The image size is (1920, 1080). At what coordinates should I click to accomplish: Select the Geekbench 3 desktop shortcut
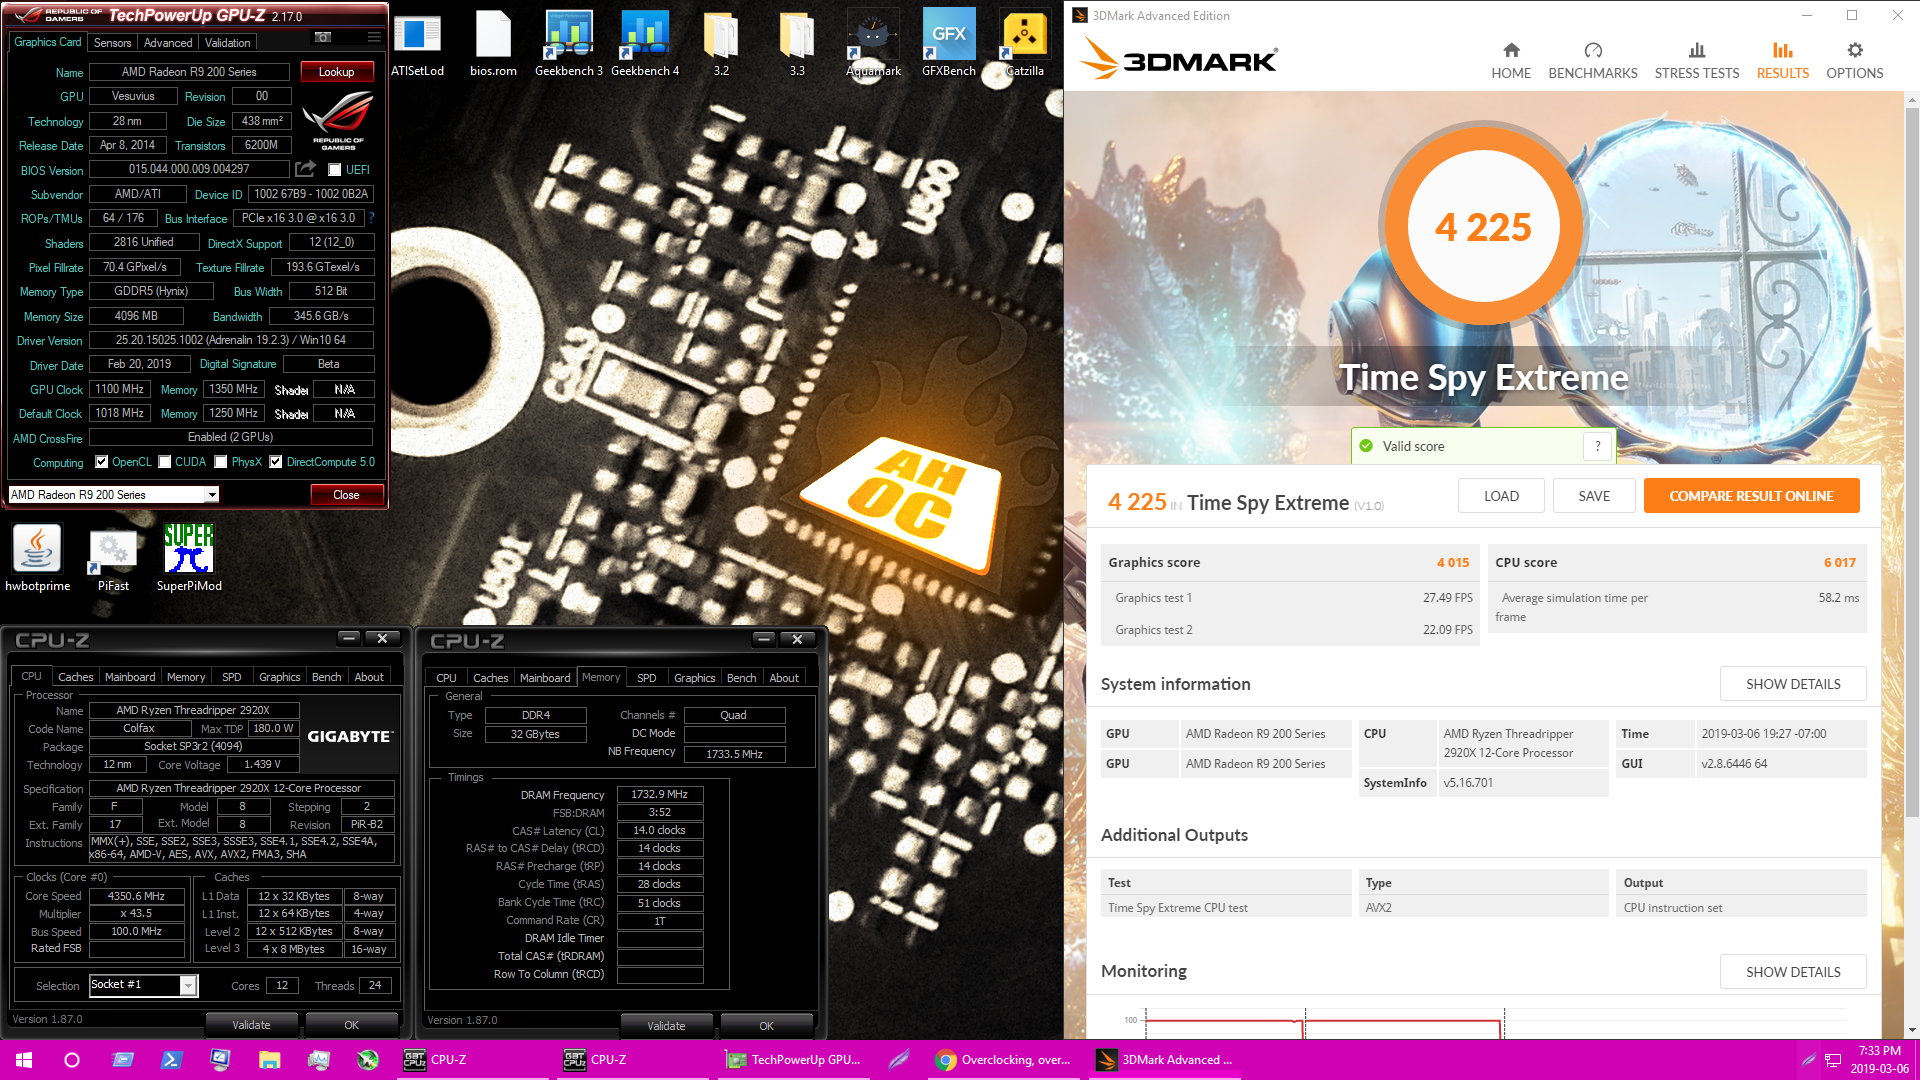[569, 44]
